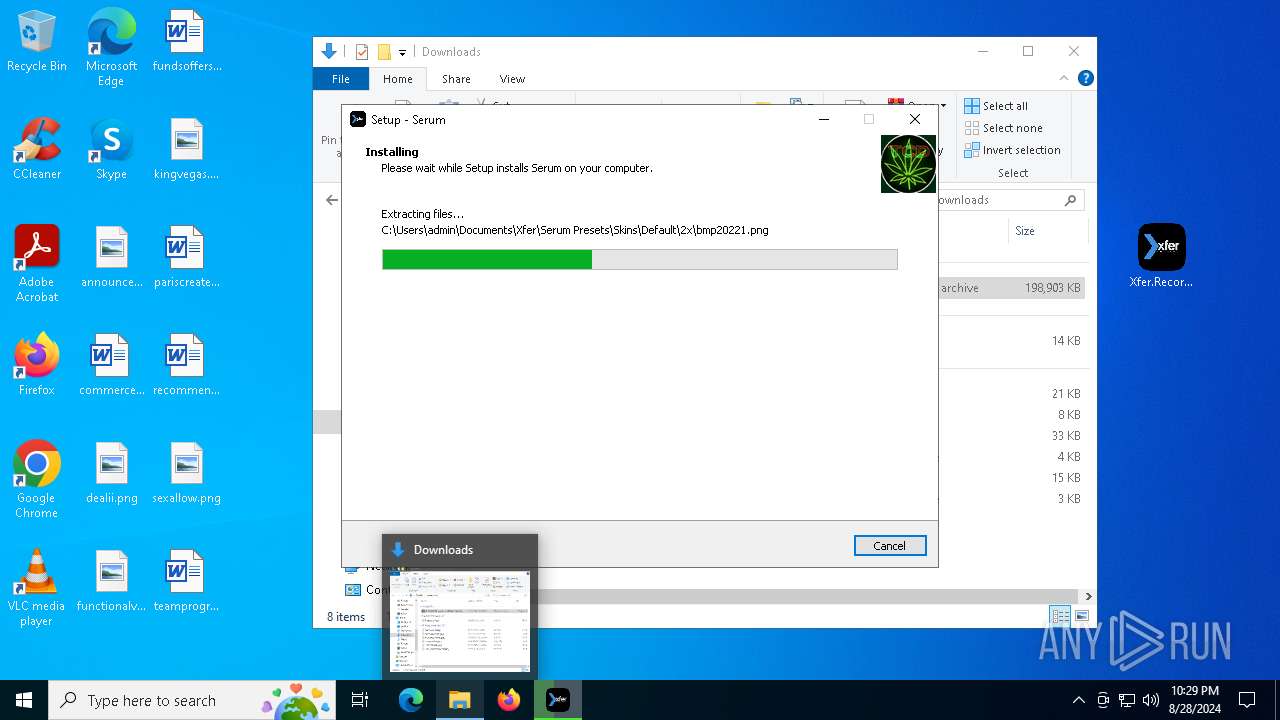Open File Explorer help icon

click(1086, 78)
